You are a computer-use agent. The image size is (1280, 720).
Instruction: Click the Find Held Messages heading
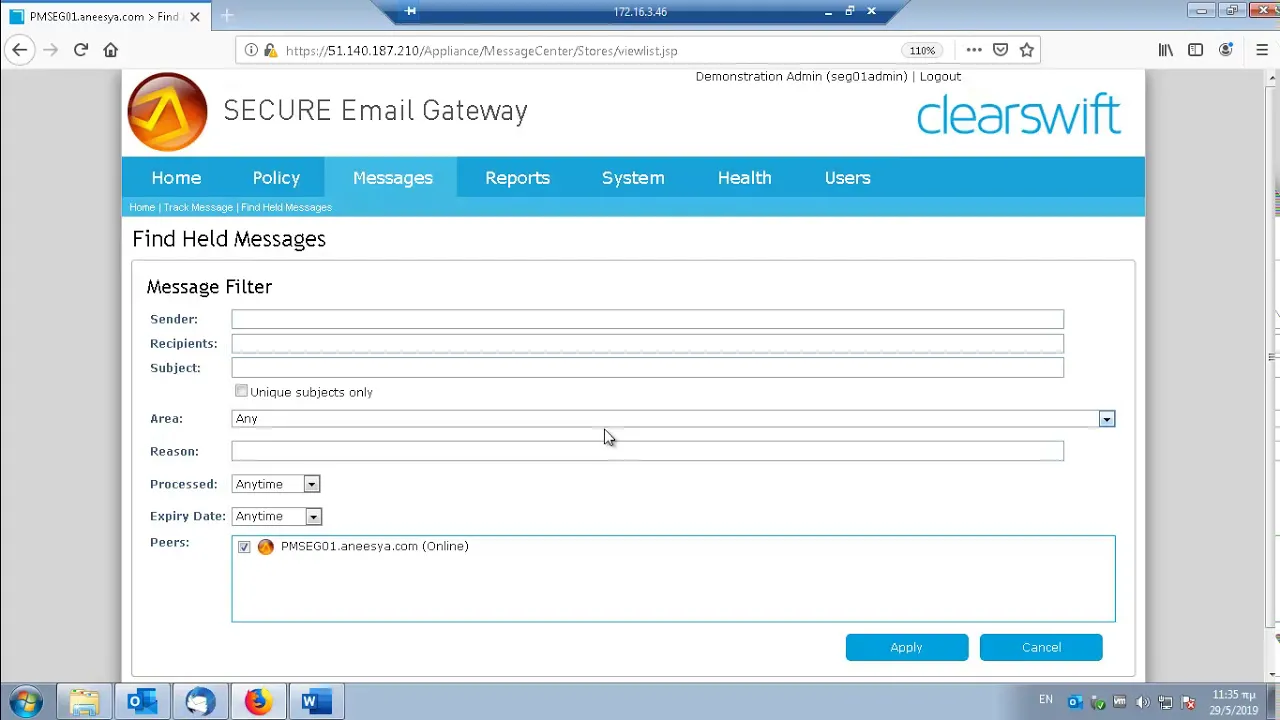point(229,239)
